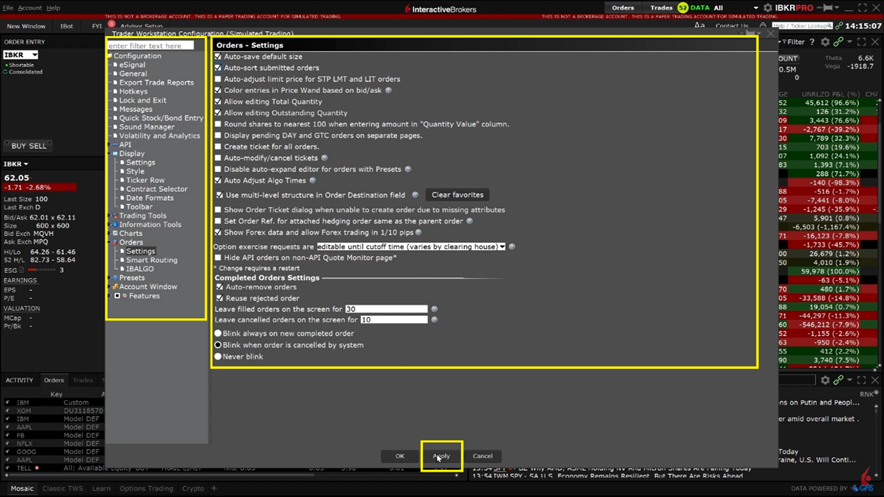This screenshot has width=884, height=497.
Task: Click the Apply button
Action: 441,456
